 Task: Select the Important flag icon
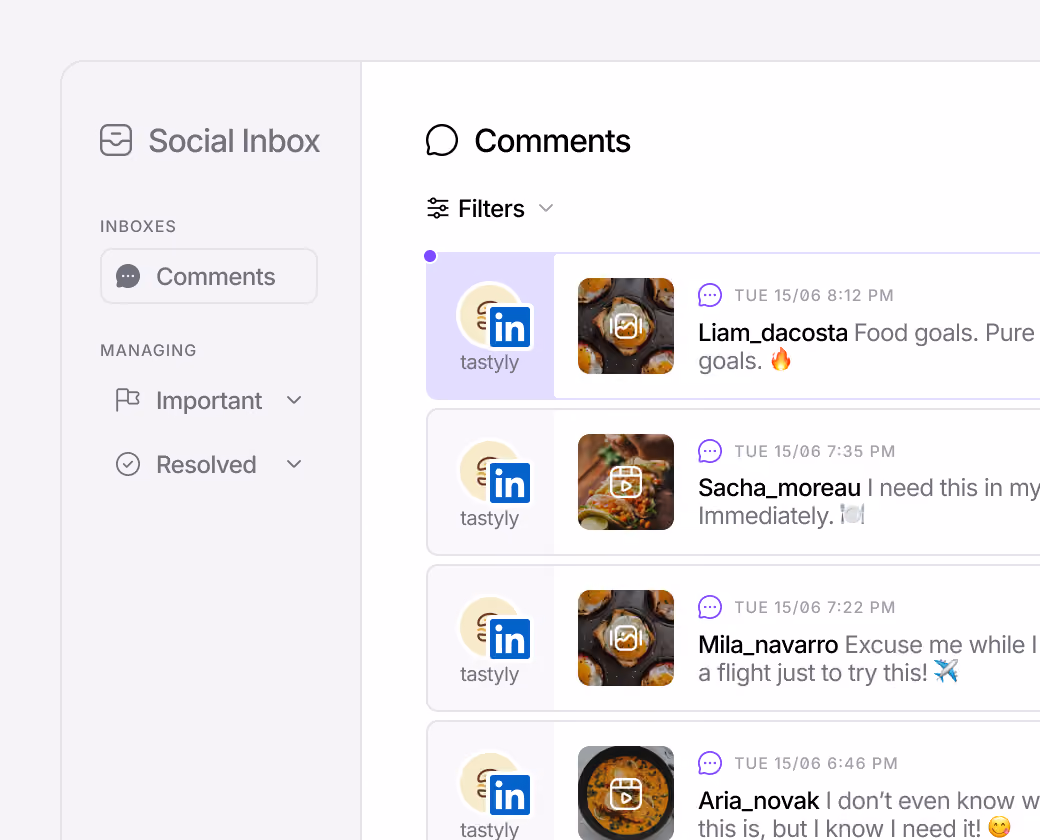[x=127, y=400]
